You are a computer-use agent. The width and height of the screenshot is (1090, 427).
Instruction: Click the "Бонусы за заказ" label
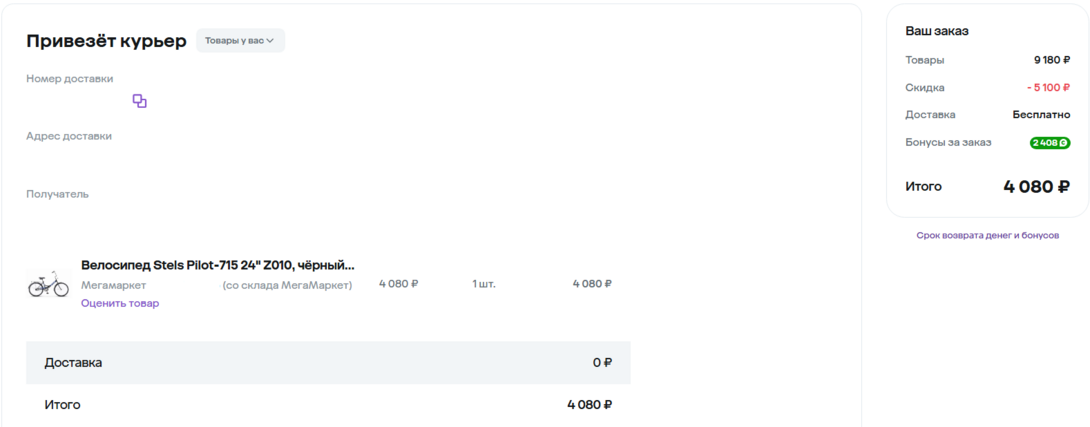948,142
